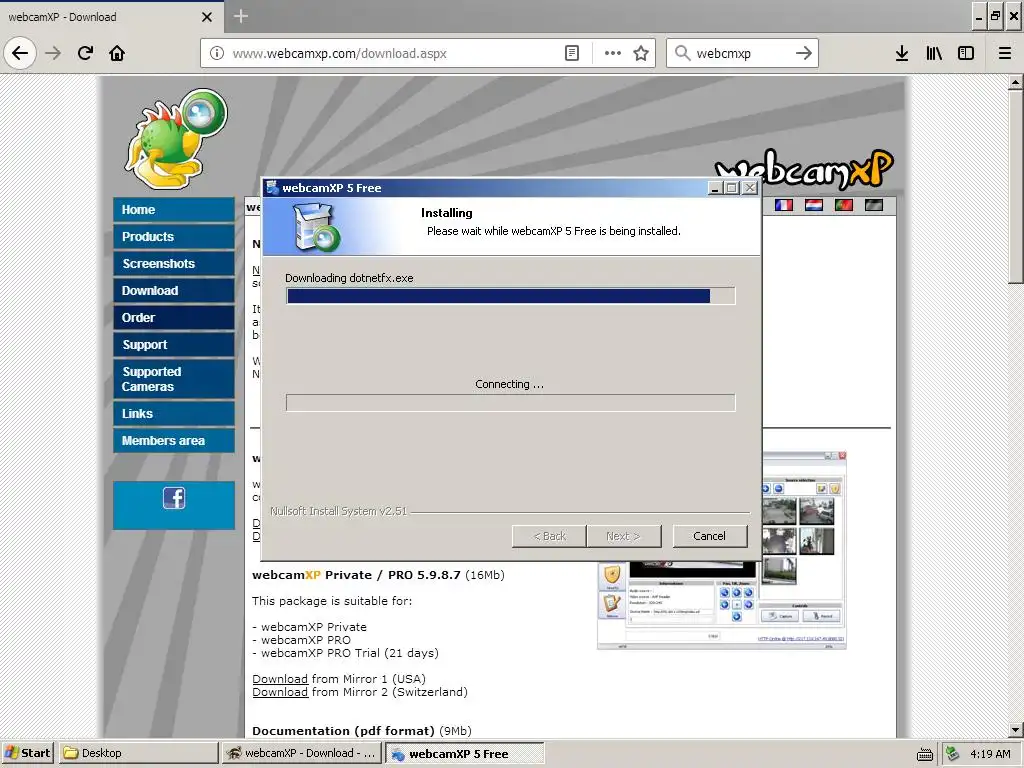Click the Facebook icon in sidebar
The width and height of the screenshot is (1024, 768).
click(174, 498)
